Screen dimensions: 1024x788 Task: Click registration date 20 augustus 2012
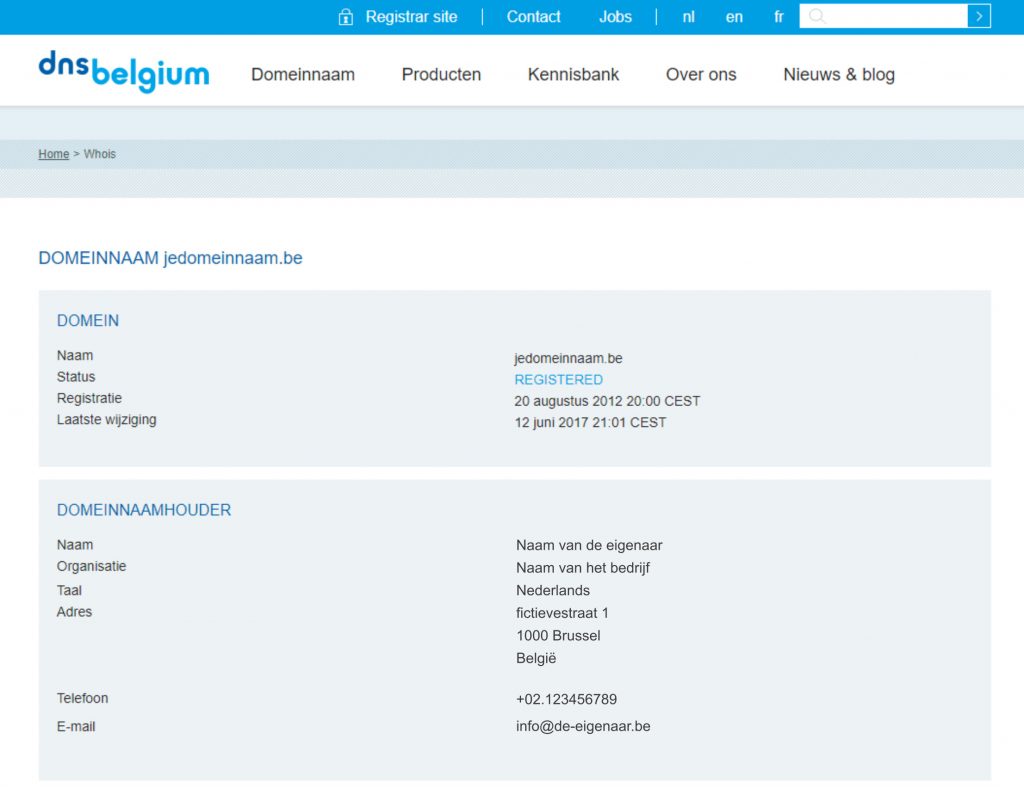tap(607, 401)
